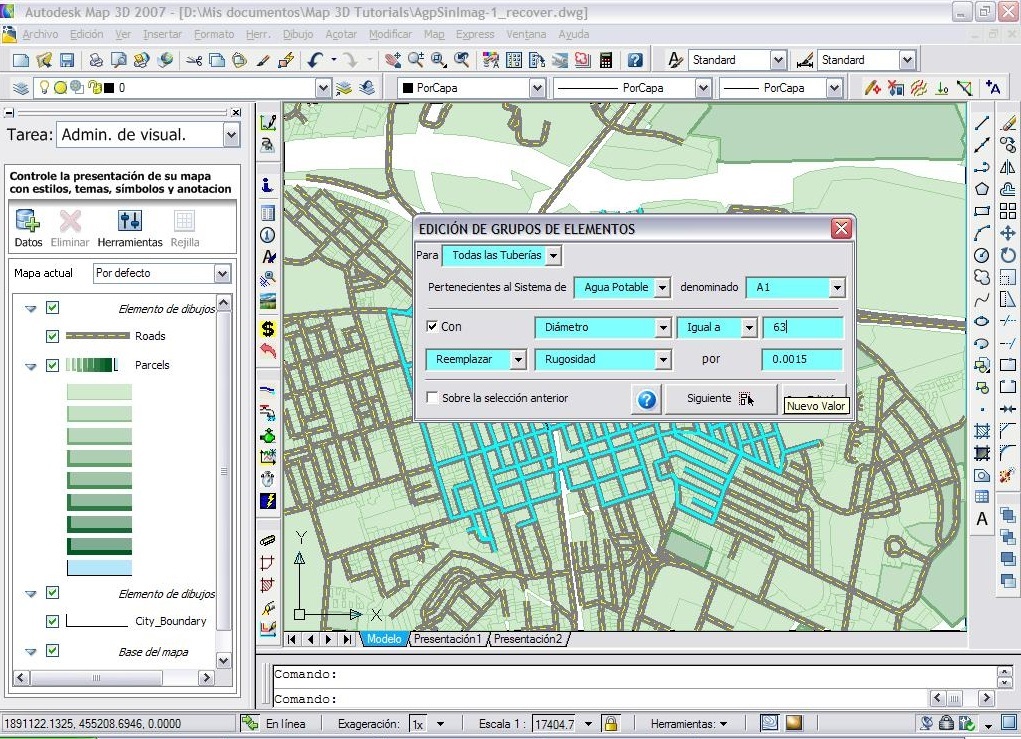Select the light blue parcel color swatch
The height and width of the screenshot is (739, 1021).
coord(99,568)
